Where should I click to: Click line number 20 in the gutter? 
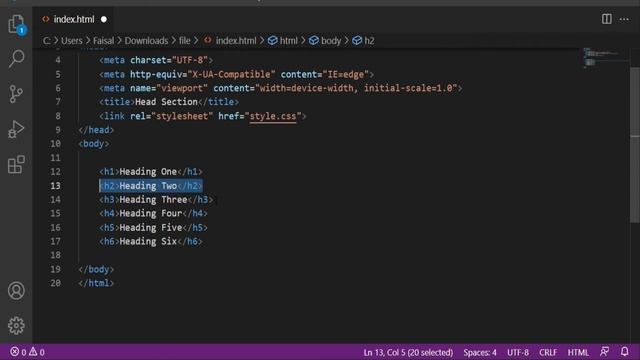(x=56, y=283)
